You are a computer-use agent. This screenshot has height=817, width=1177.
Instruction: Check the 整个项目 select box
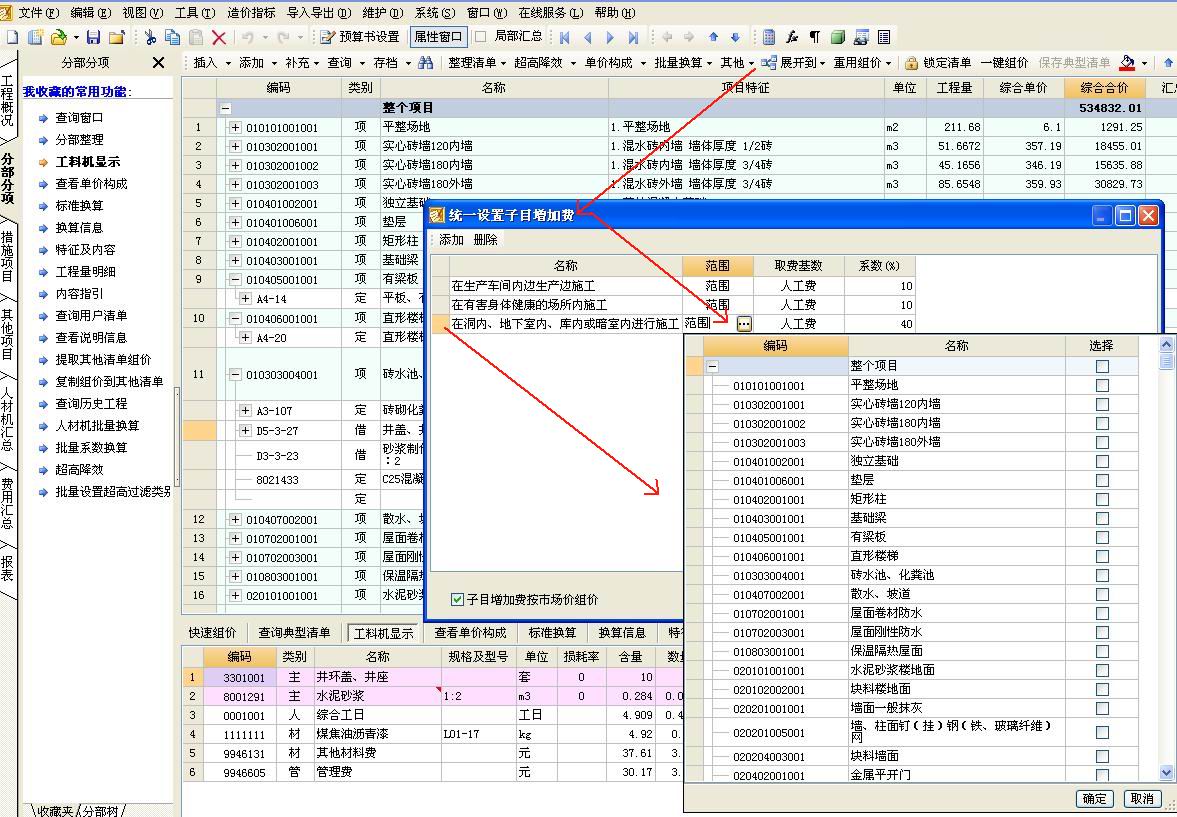pyautogui.click(x=1102, y=366)
